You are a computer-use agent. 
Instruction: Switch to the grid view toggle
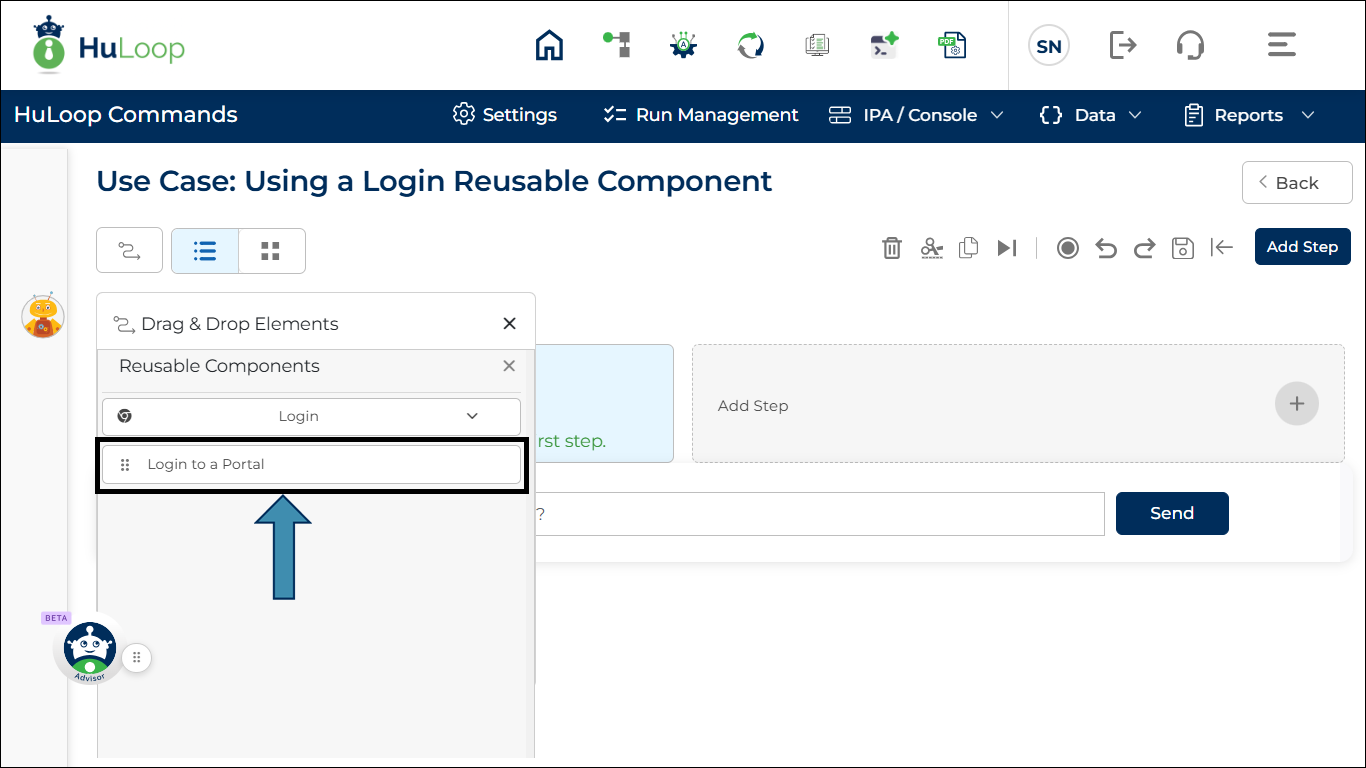pyautogui.click(x=271, y=251)
